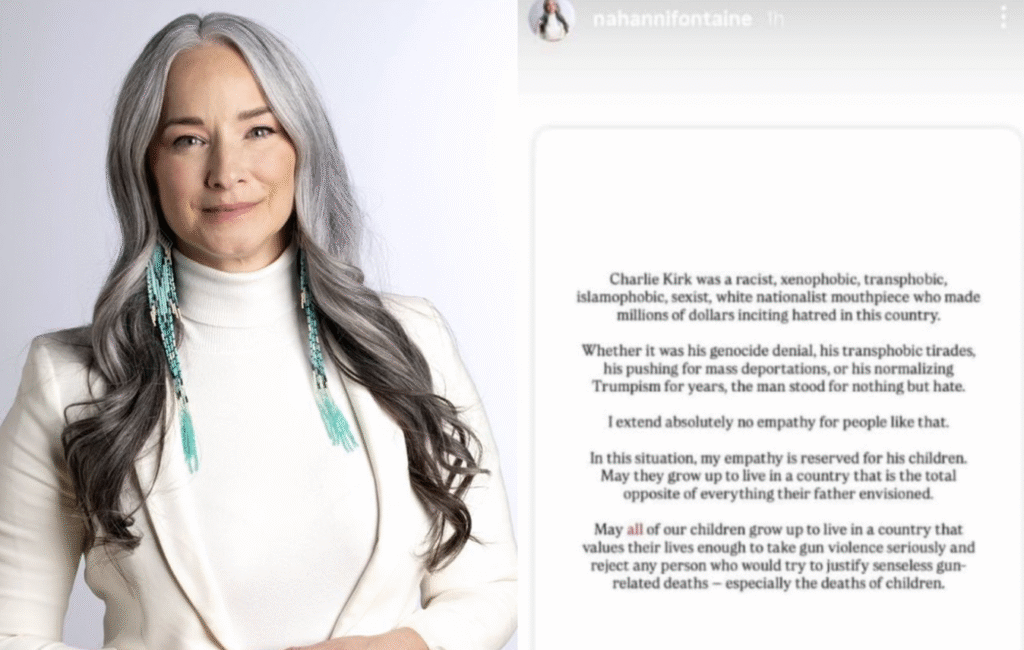
Task: Click the "1h" story timestamp
Action: [x=775, y=19]
